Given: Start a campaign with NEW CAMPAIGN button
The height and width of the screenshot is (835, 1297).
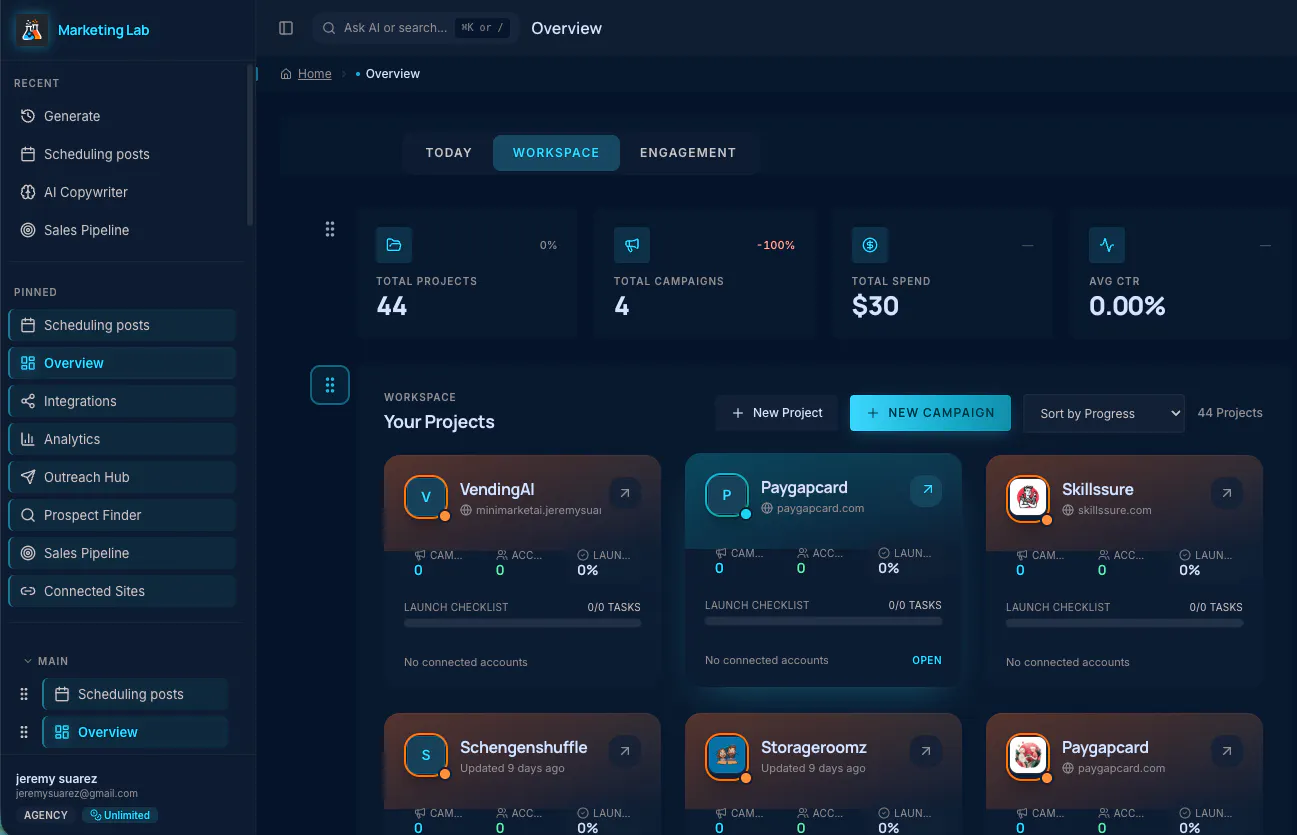Looking at the screenshot, I should [931, 413].
